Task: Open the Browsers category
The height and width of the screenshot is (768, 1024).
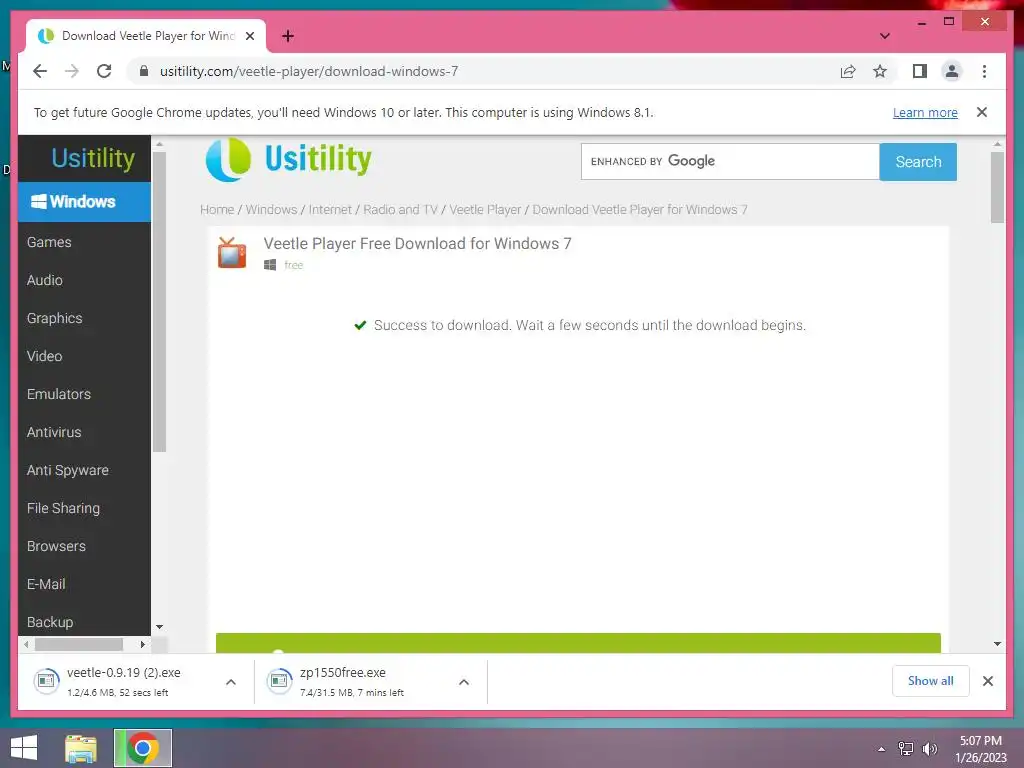Action: coord(56,546)
